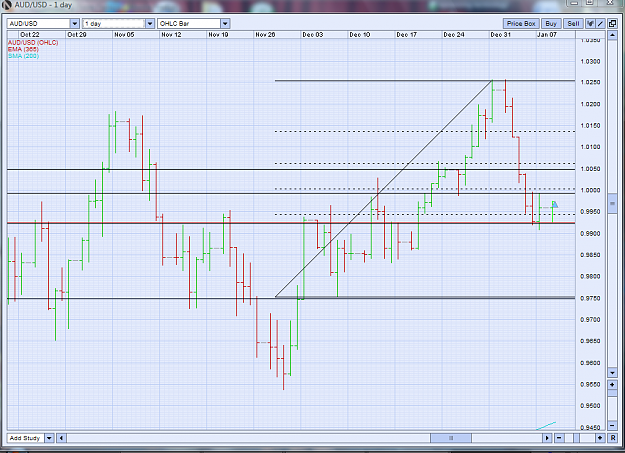Click the Dec 10 date label
Screen dimensions: 625x453
click(x=360, y=35)
